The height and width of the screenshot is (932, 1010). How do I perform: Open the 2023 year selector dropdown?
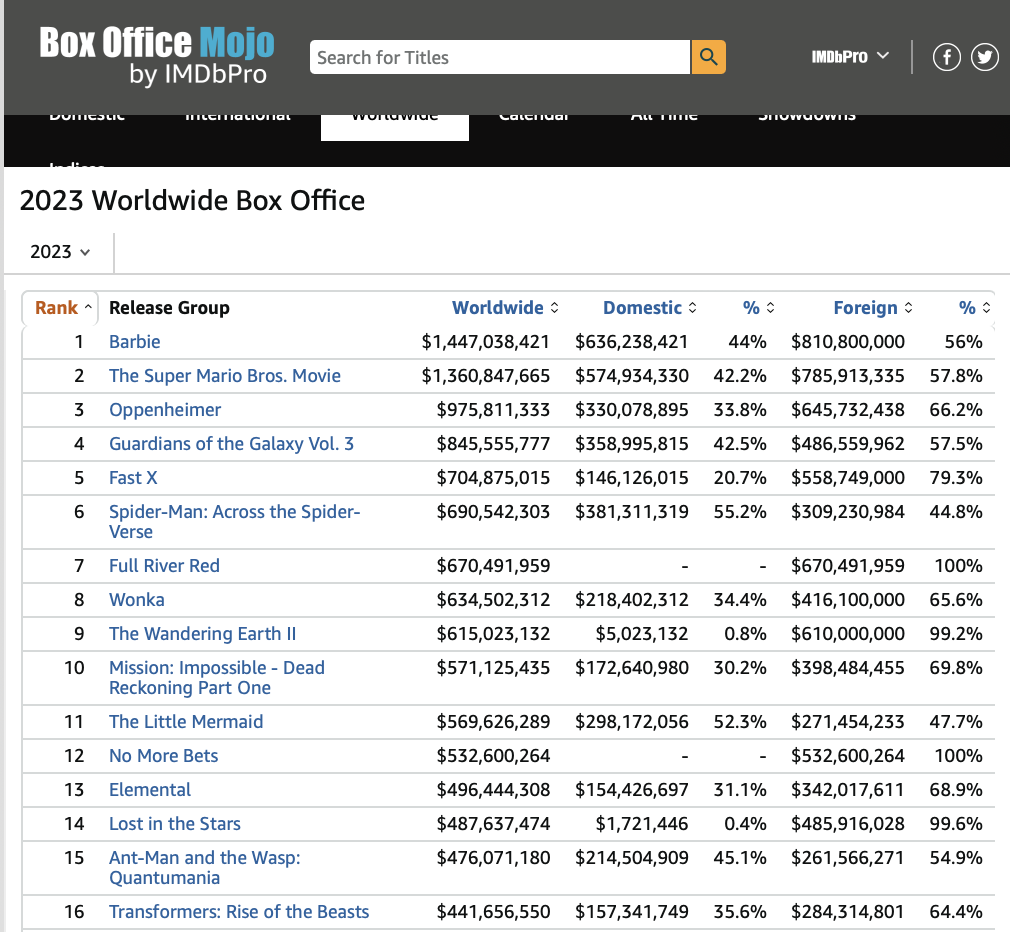60,252
